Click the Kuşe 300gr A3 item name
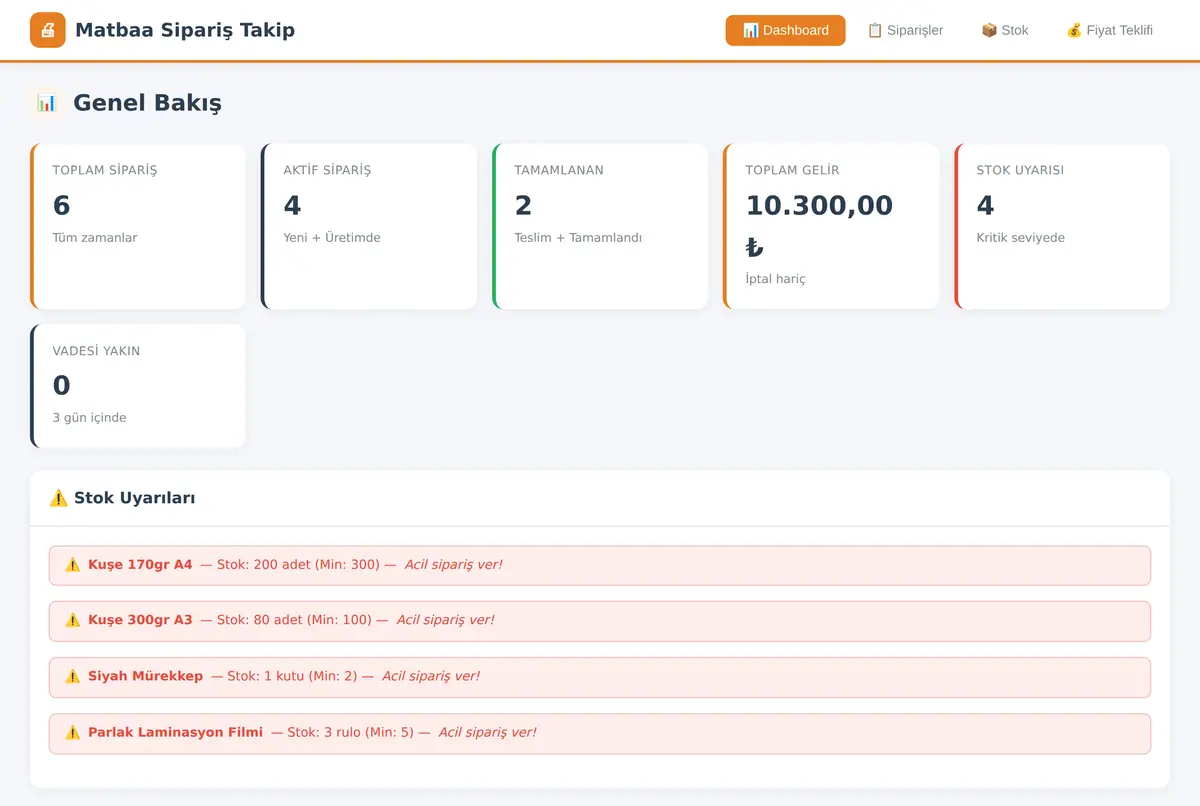1200x806 pixels. click(x=140, y=620)
